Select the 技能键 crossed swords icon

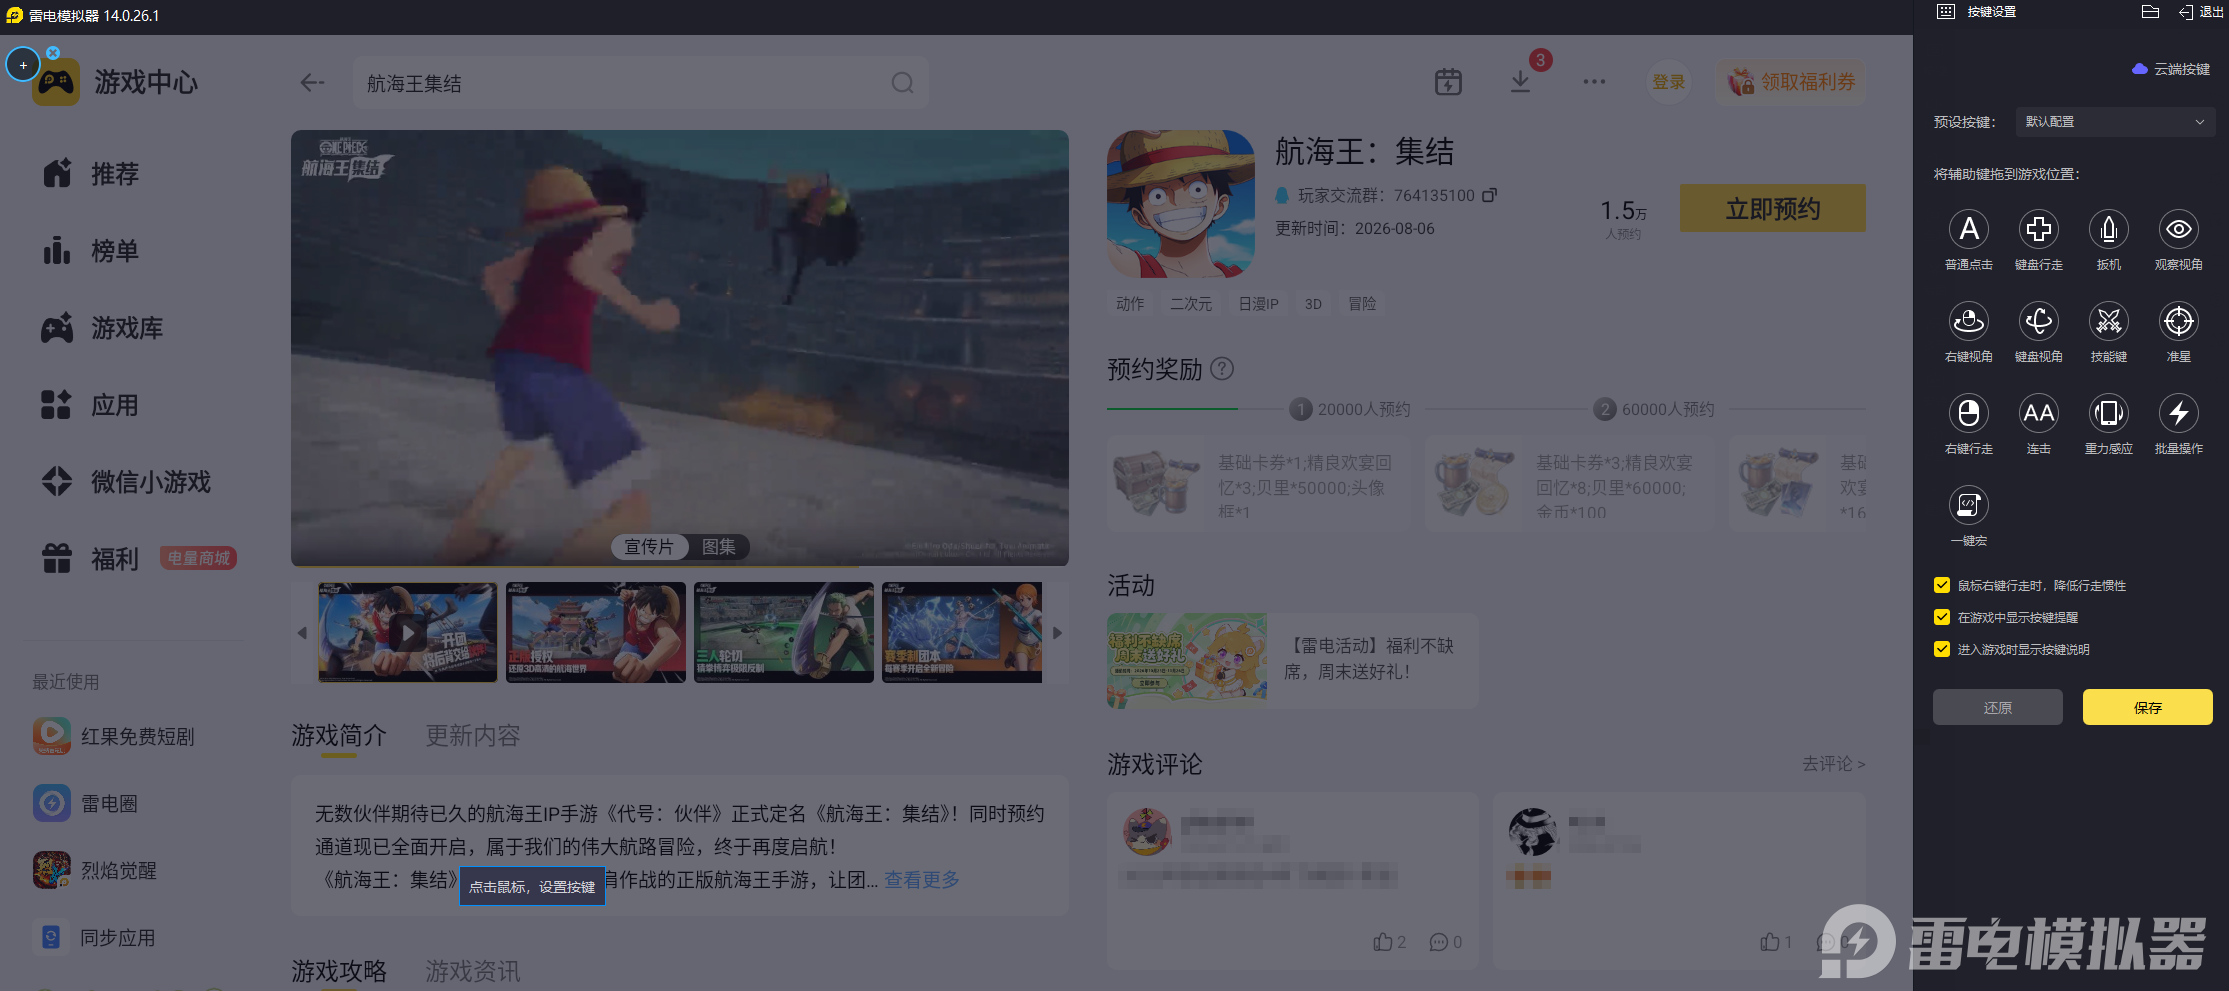coord(2108,322)
